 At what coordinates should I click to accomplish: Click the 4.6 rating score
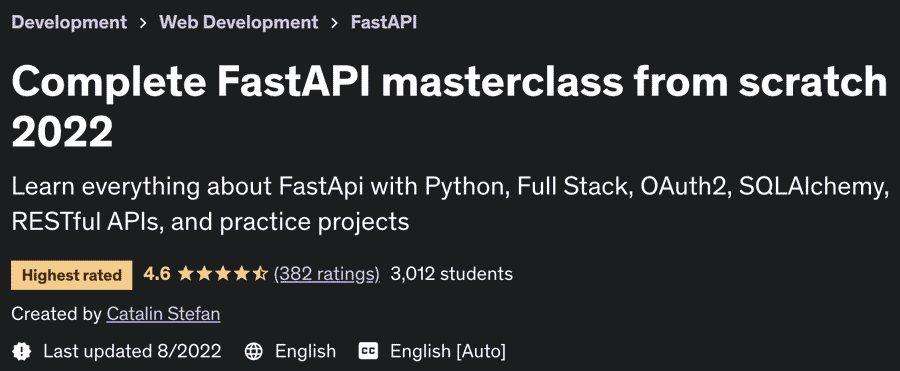[x=157, y=274]
